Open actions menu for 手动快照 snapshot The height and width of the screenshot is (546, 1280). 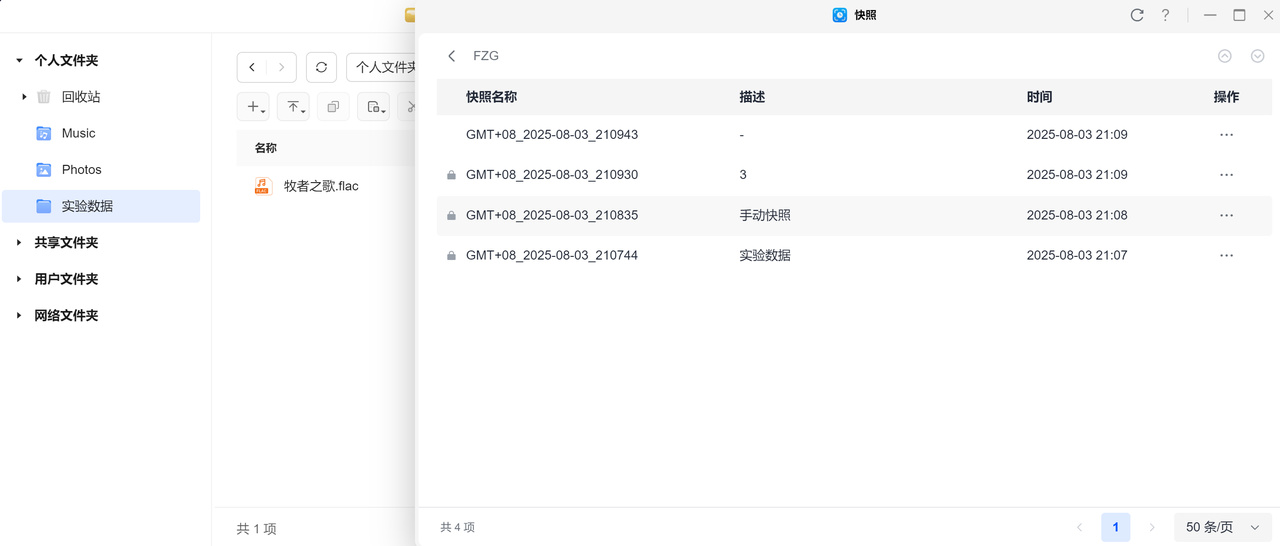click(x=1226, y=215)
